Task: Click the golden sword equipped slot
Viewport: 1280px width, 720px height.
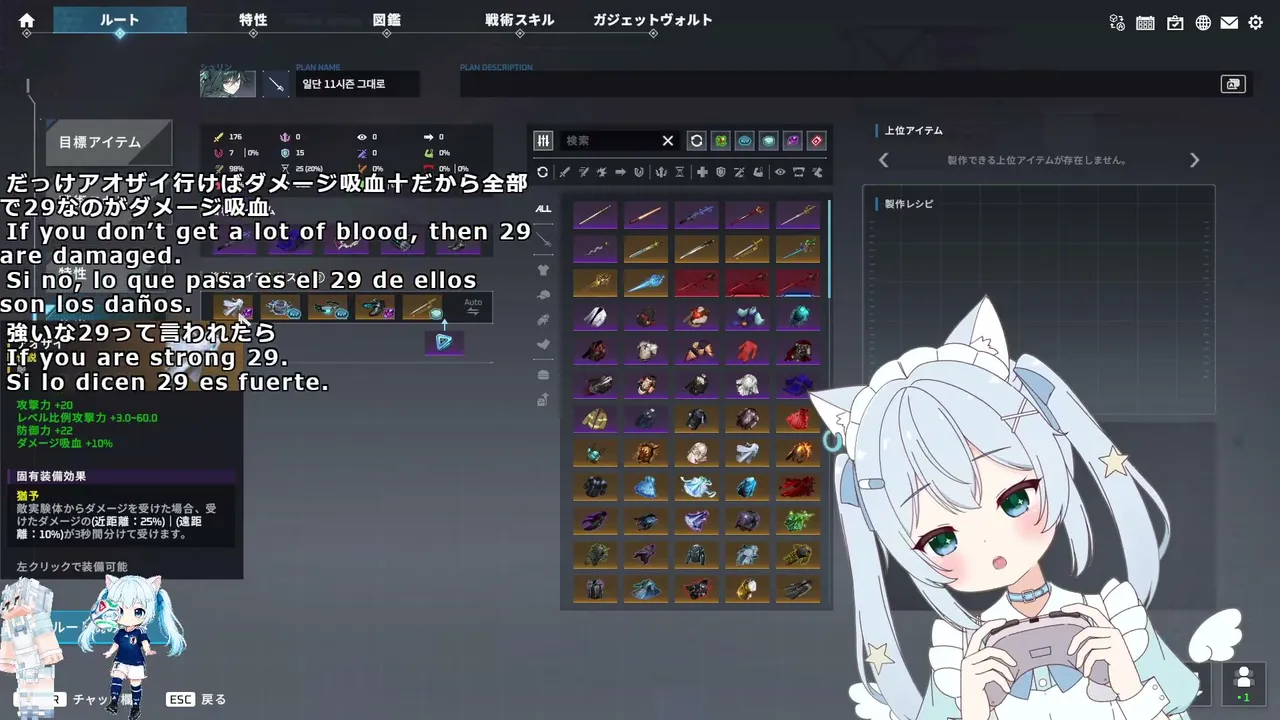Action: click(x=422, y=308)
